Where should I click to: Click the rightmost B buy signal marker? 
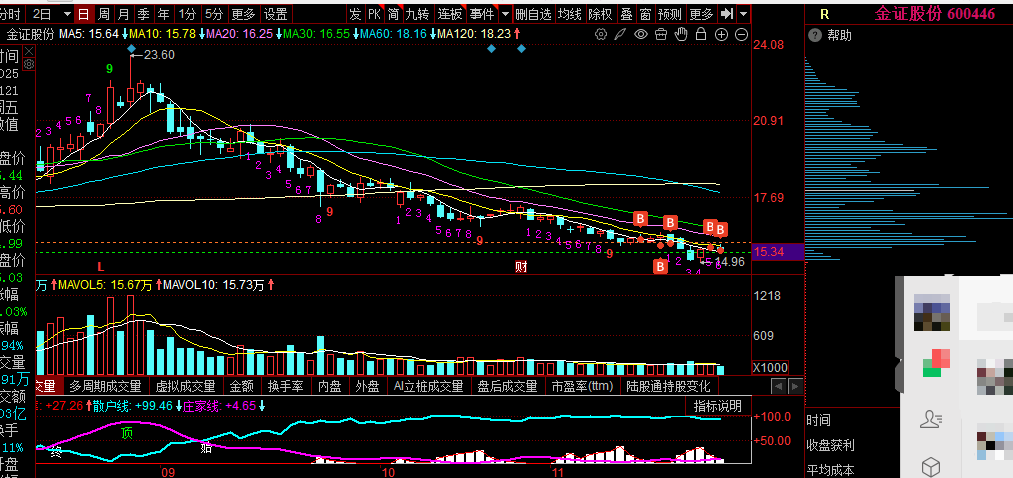point(721,229)
